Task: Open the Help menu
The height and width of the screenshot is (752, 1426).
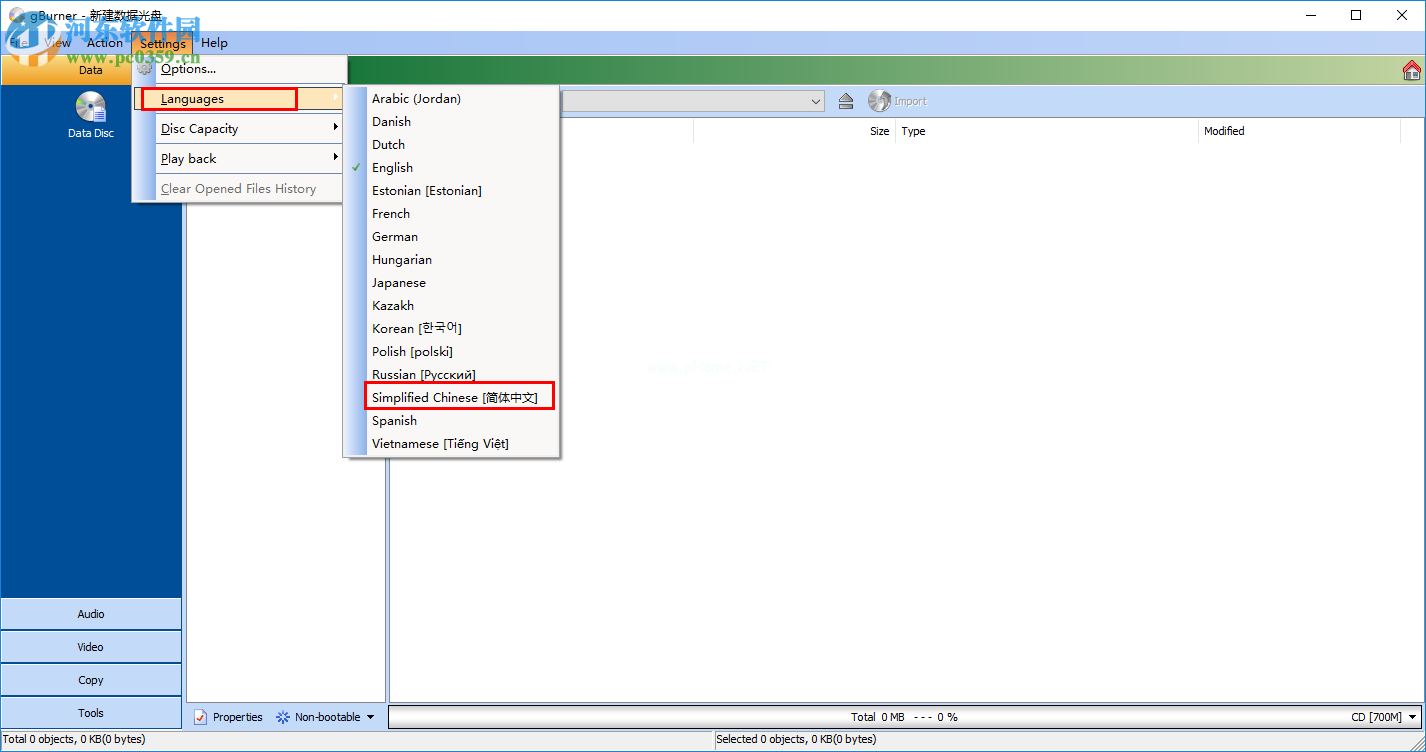Action: [x=214, y=43]
